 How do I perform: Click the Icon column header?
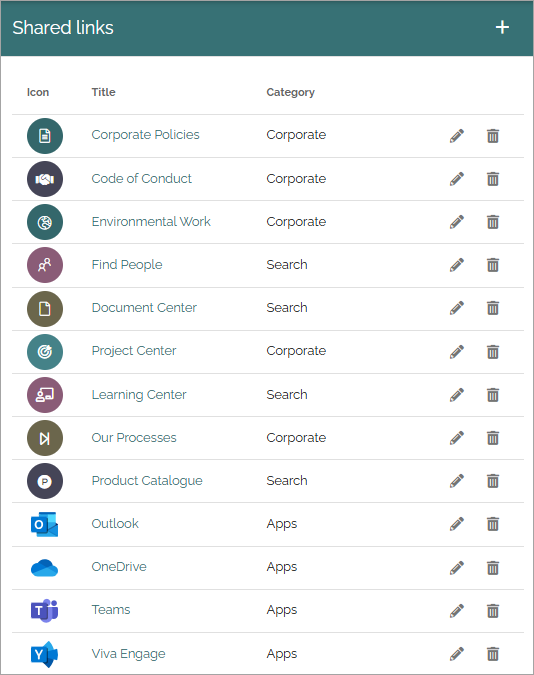38,92
